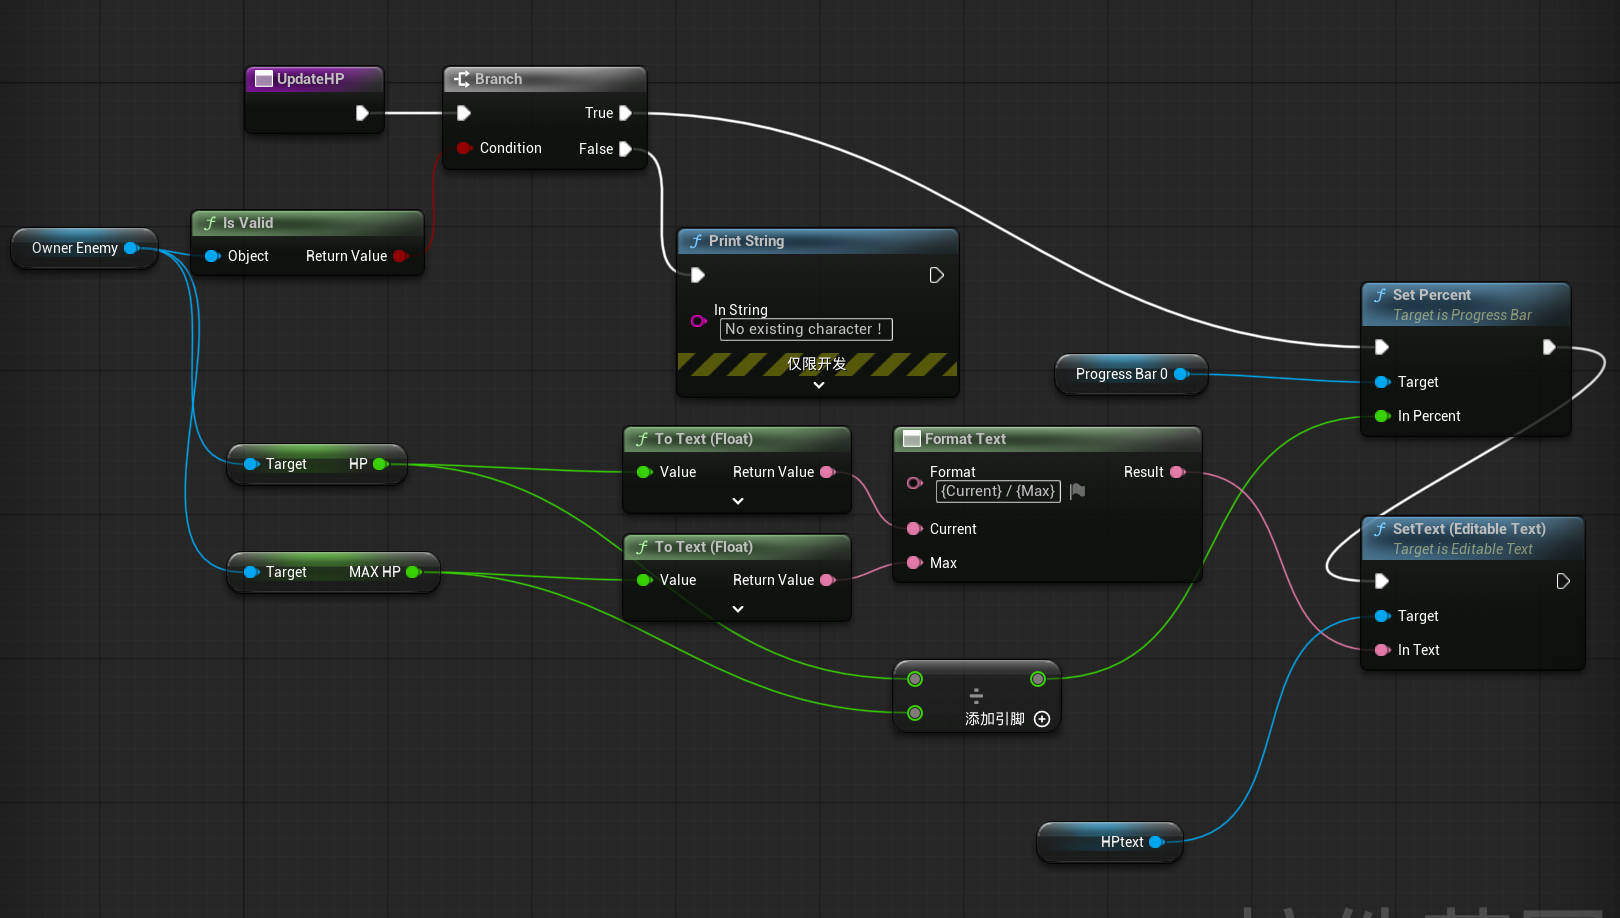Click the SetText output execution pin

pyautogui.click(x=1563, y=581)
